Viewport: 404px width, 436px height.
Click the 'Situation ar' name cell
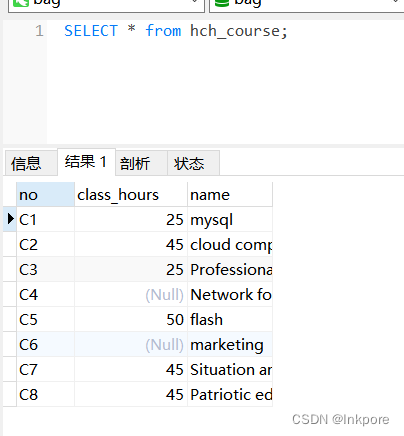pos(230,369)
